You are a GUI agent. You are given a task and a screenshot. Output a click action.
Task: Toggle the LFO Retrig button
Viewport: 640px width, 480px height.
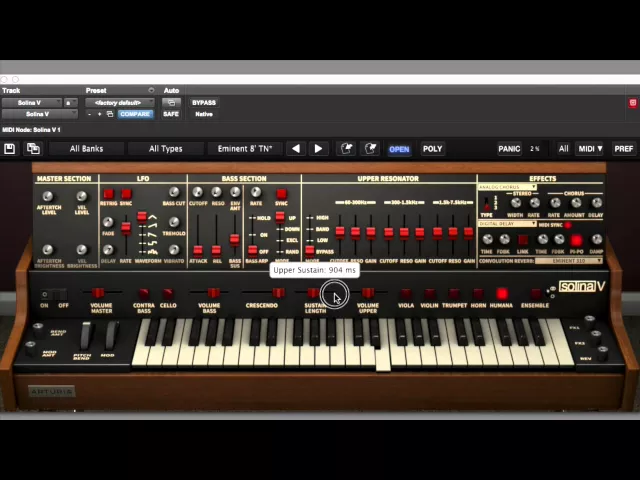click(109, 194)
